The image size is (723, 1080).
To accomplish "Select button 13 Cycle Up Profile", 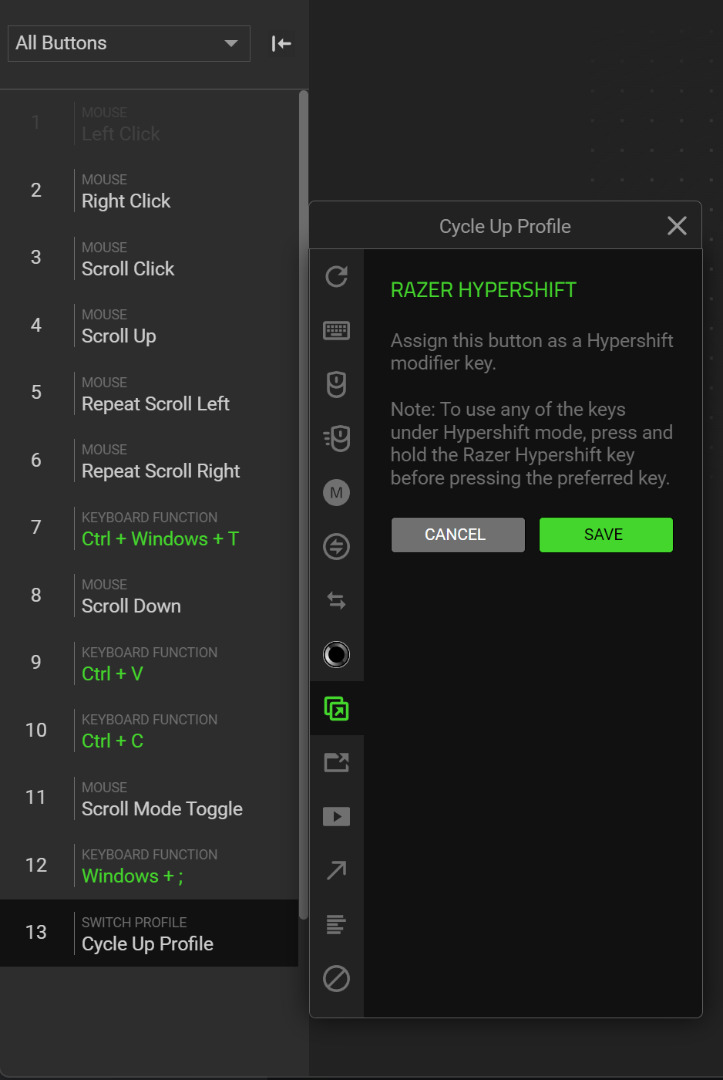I will [150, 933].
